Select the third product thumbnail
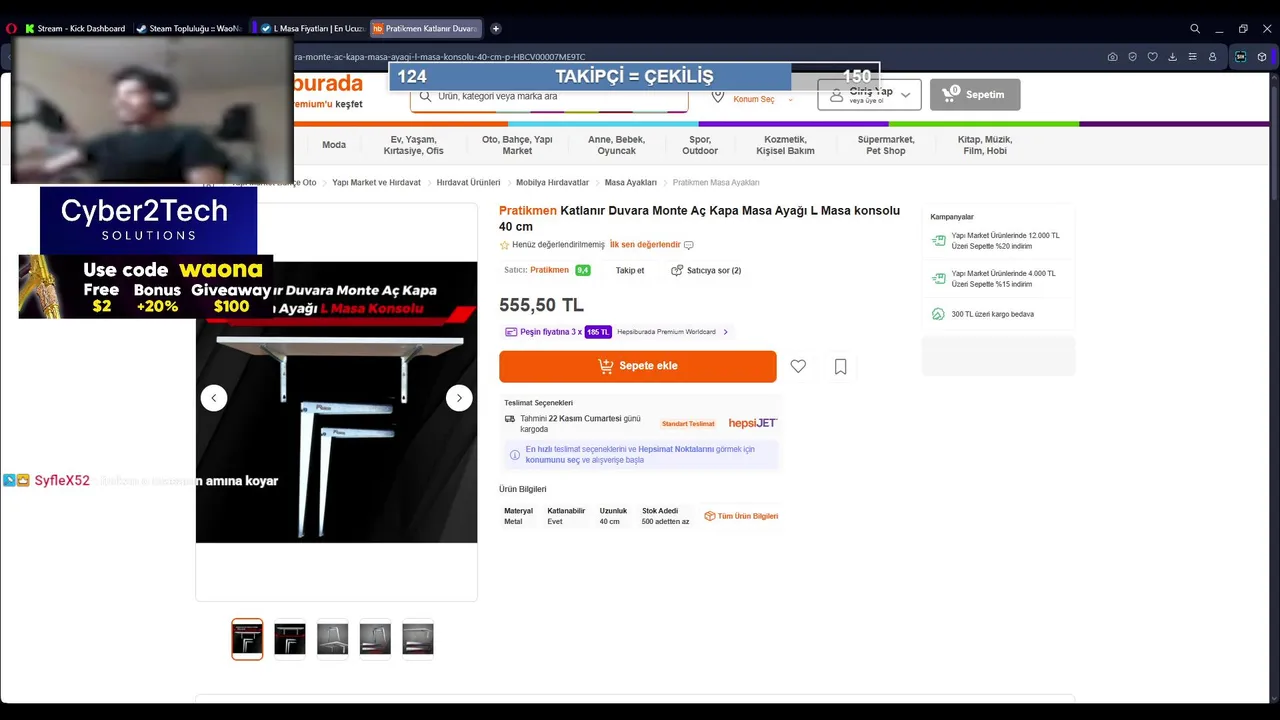The width and height of the screenshot is (1280, 720). click(x=333, y=639)
